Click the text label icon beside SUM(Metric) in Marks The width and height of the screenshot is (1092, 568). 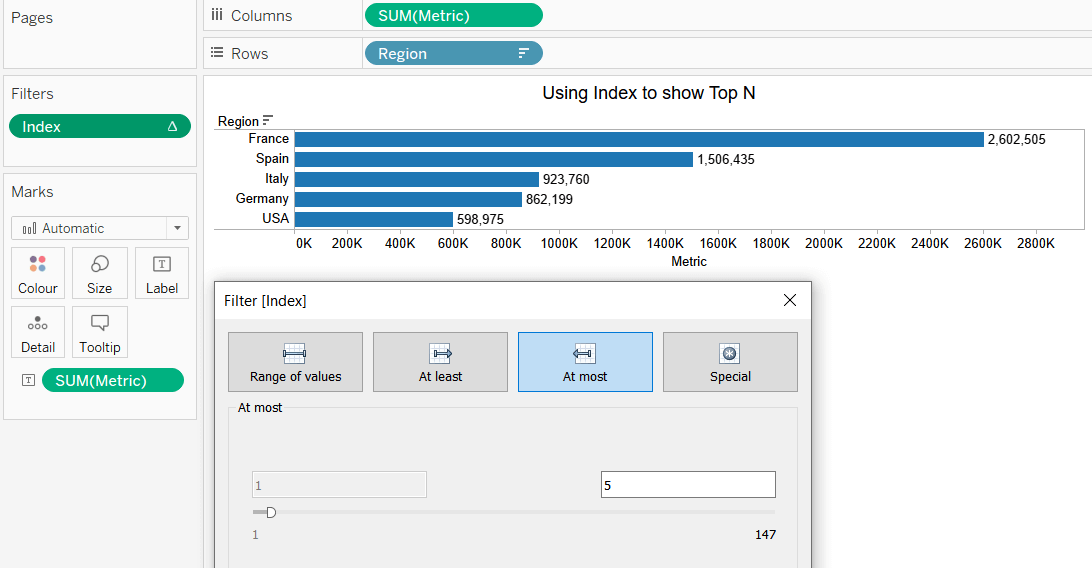point(29,380)
